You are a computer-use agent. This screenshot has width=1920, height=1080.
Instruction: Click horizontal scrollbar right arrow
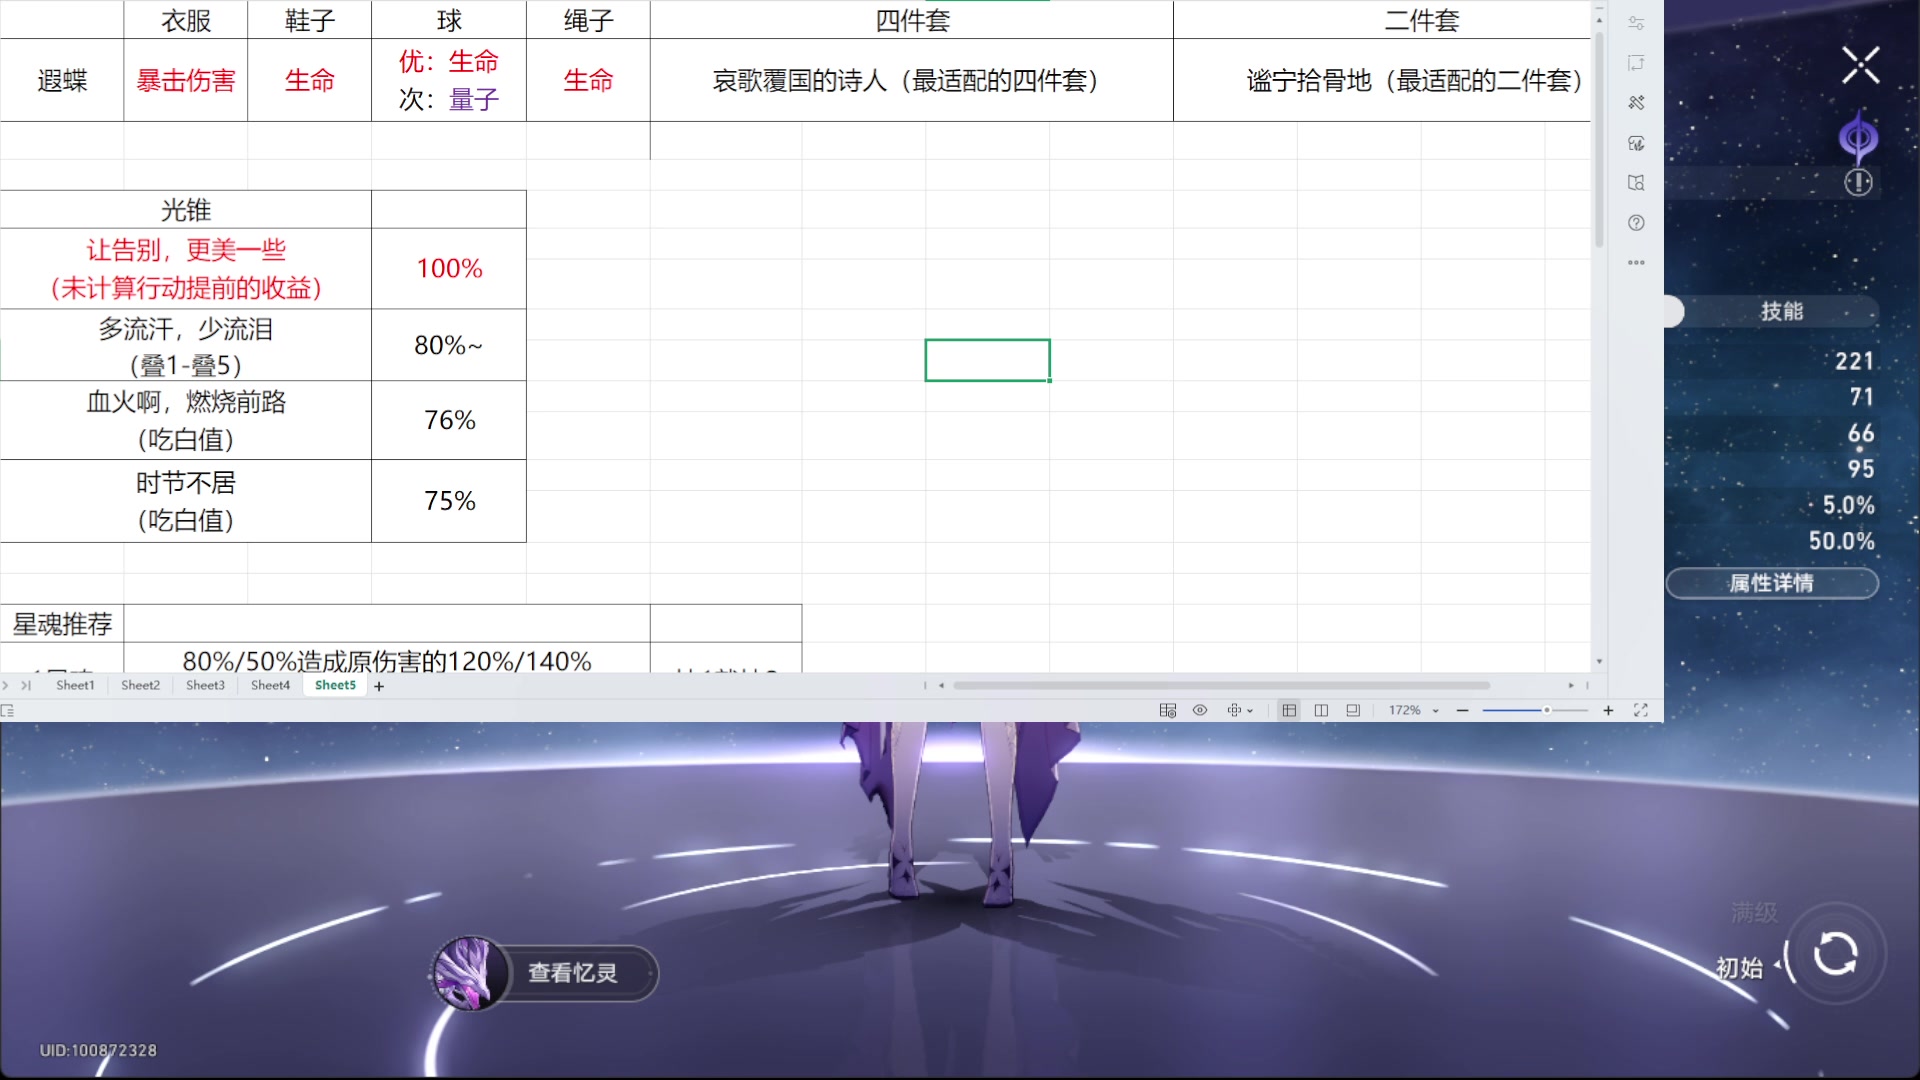[x=1571, y=686]
